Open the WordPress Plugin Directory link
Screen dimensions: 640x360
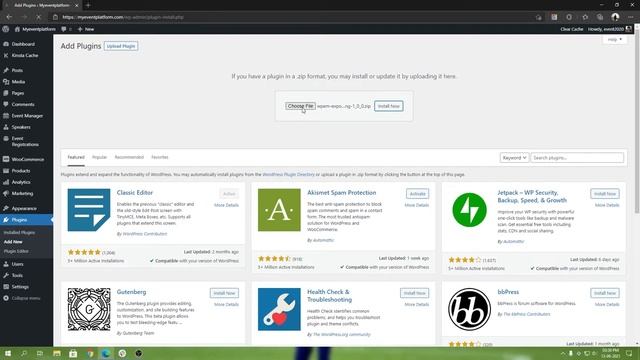coord(288,175)
